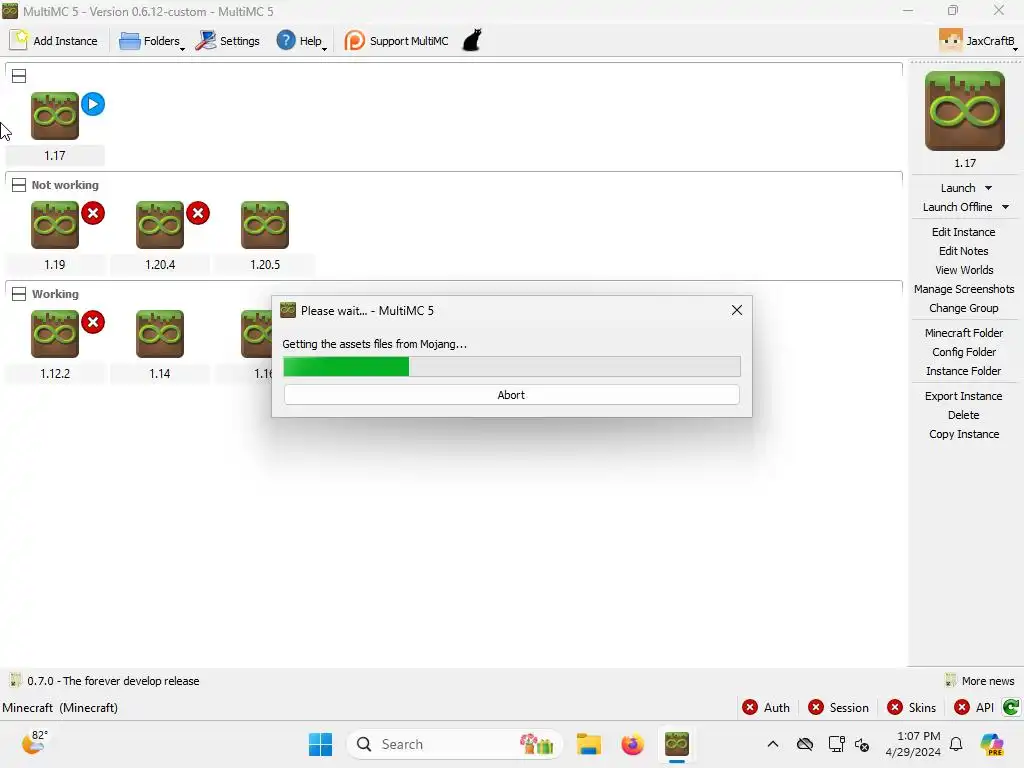The image size is (1024, 768).
Task: Select the 1.12.2 instance
Action: (55, 345)
